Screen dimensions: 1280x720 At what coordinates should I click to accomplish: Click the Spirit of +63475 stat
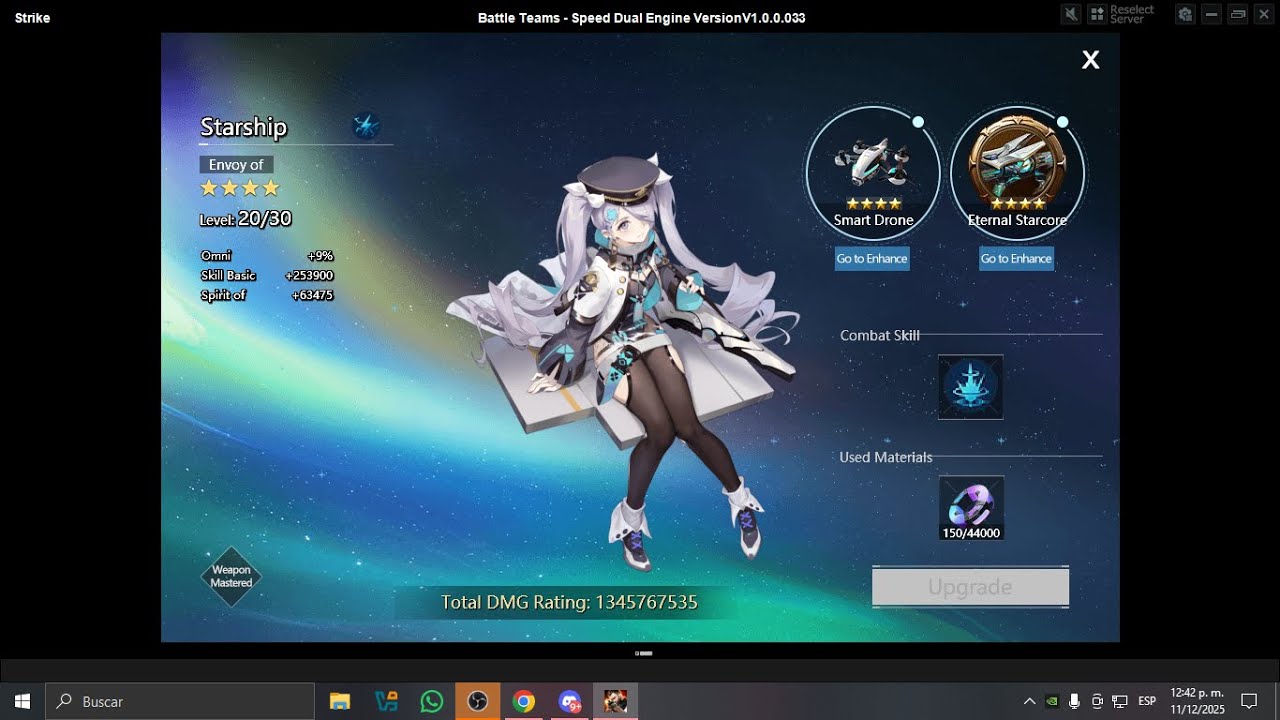click(x=267, y=296)
